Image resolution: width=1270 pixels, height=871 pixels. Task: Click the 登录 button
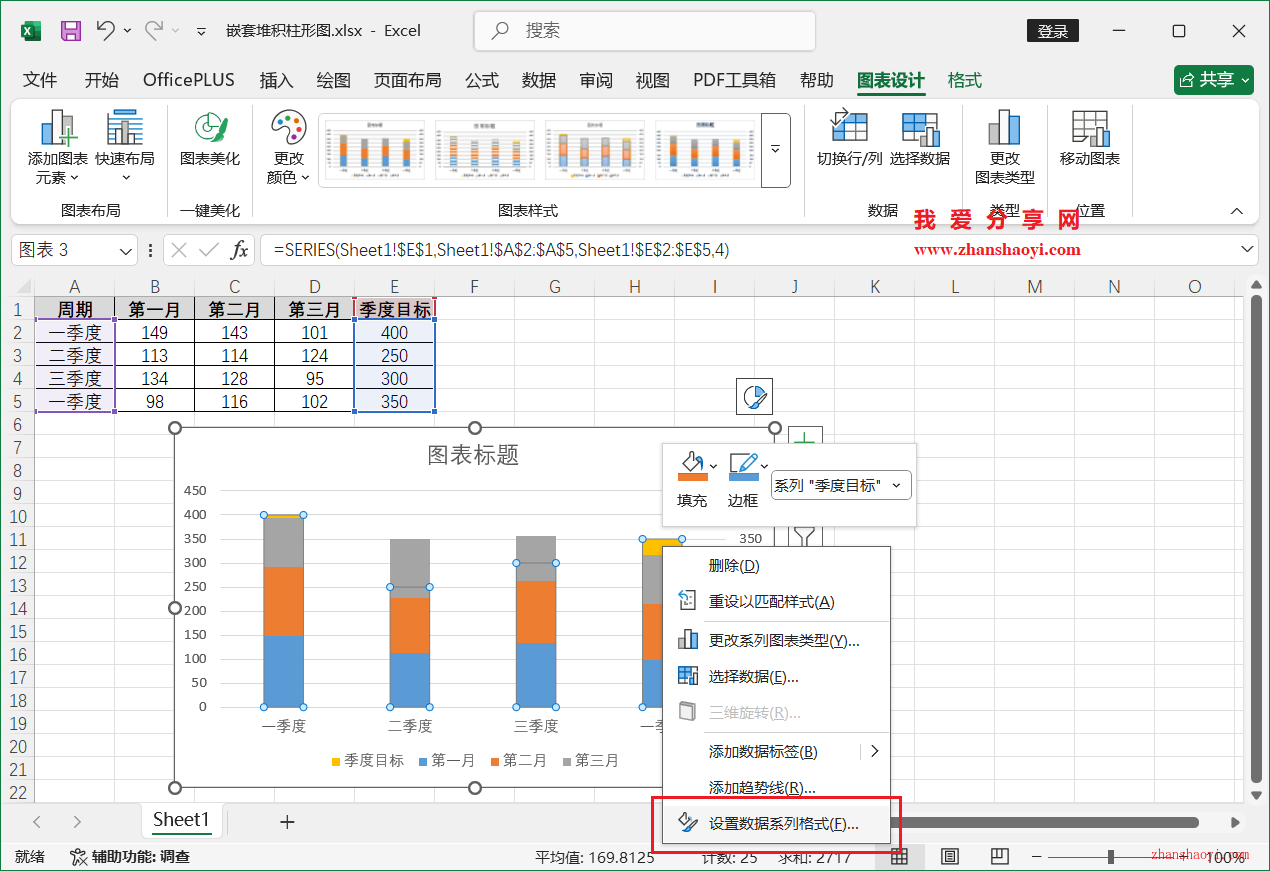pyautogui.click(x=1052, y=30)
